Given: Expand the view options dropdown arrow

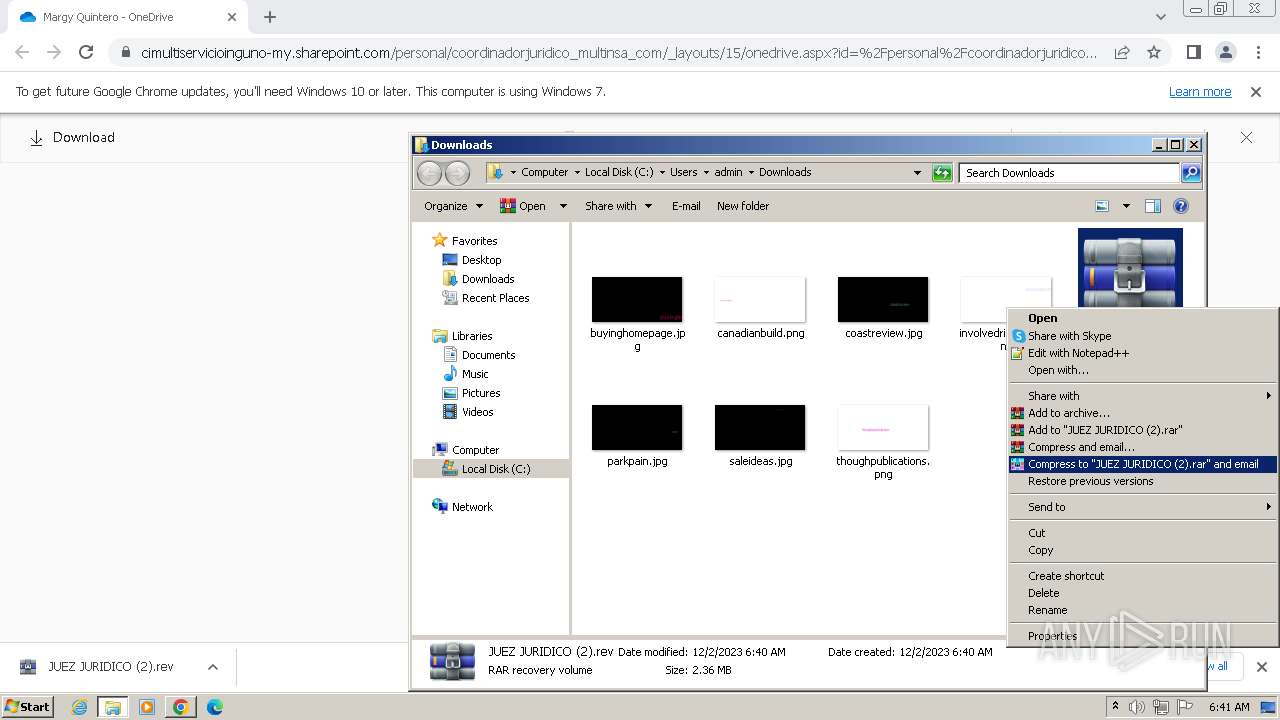Looking at the screenshot, I should (1126, 206).
